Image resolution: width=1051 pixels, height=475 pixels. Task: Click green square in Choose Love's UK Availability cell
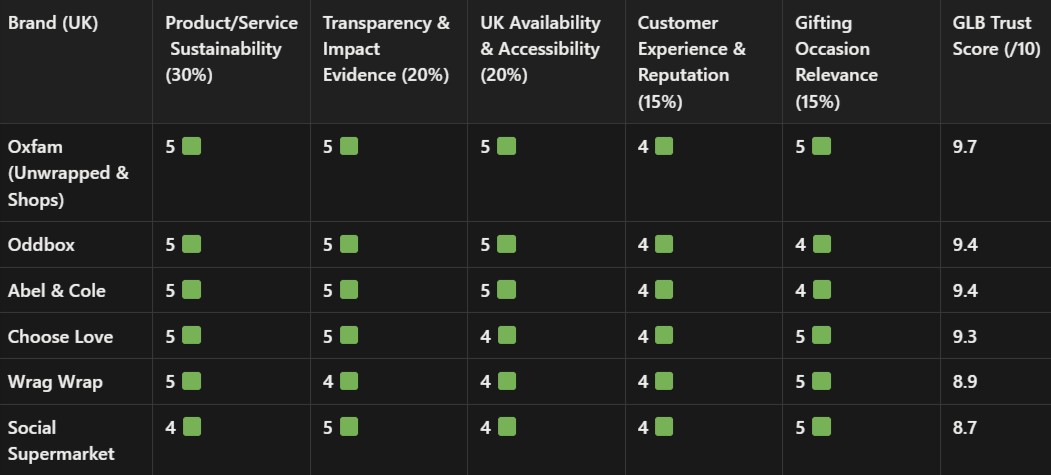tap(506, 336)
